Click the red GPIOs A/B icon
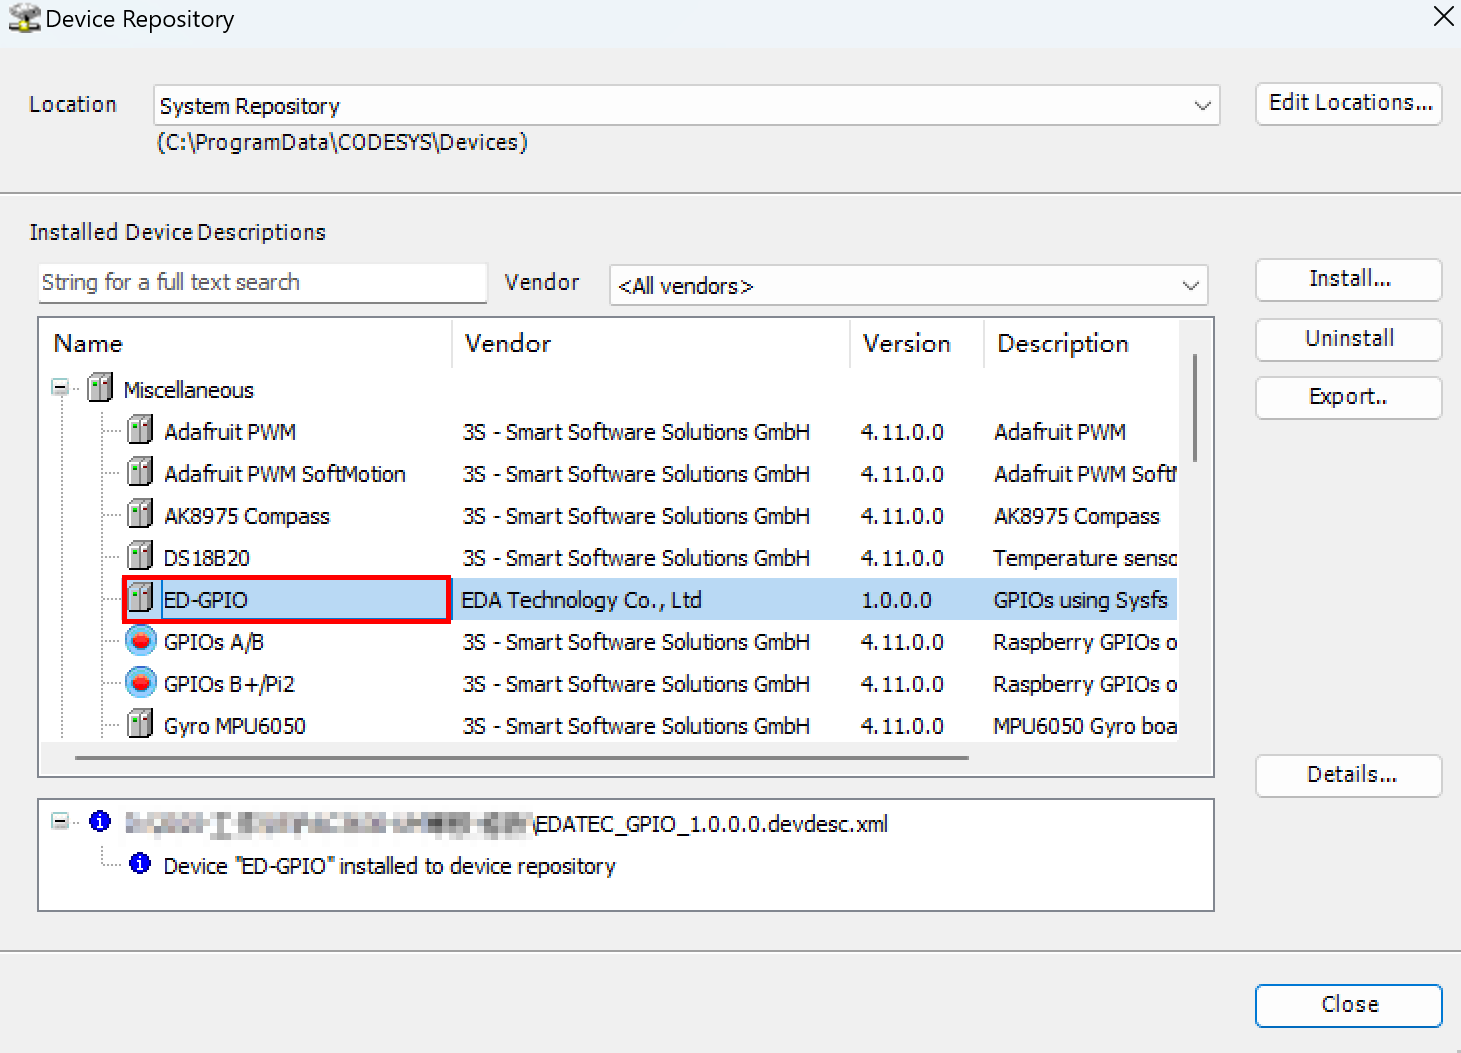The image size is (1461, 1053). (141, 641)
